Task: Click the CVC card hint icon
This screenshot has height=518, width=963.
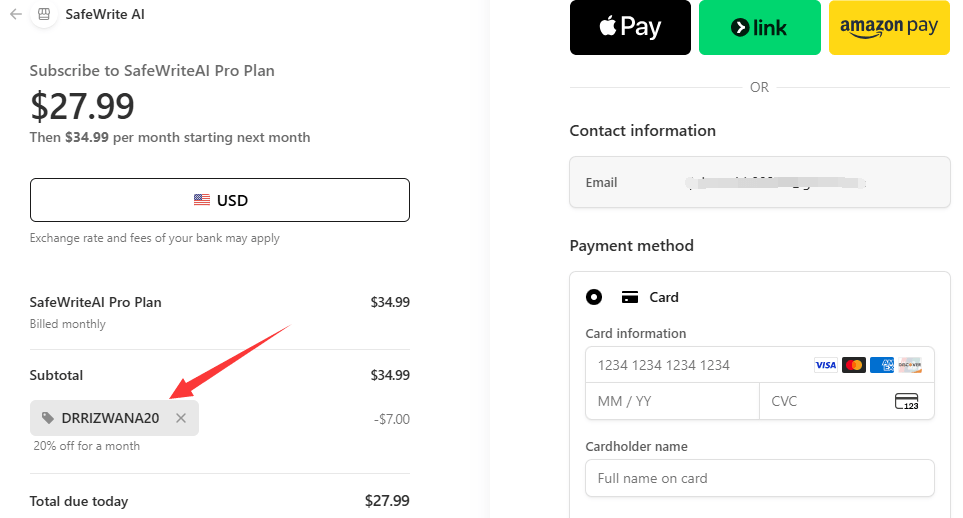Action: pos(906,401)
